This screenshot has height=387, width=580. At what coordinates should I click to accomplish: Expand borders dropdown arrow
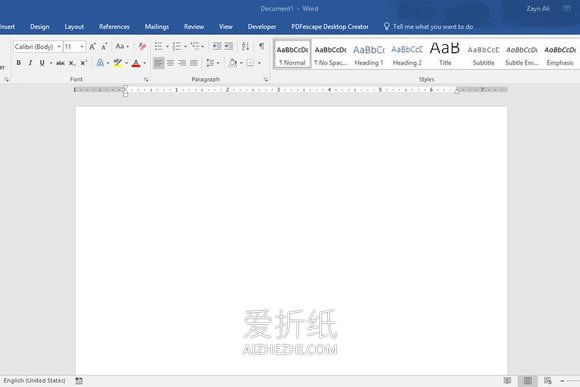[x=259, y=63]
